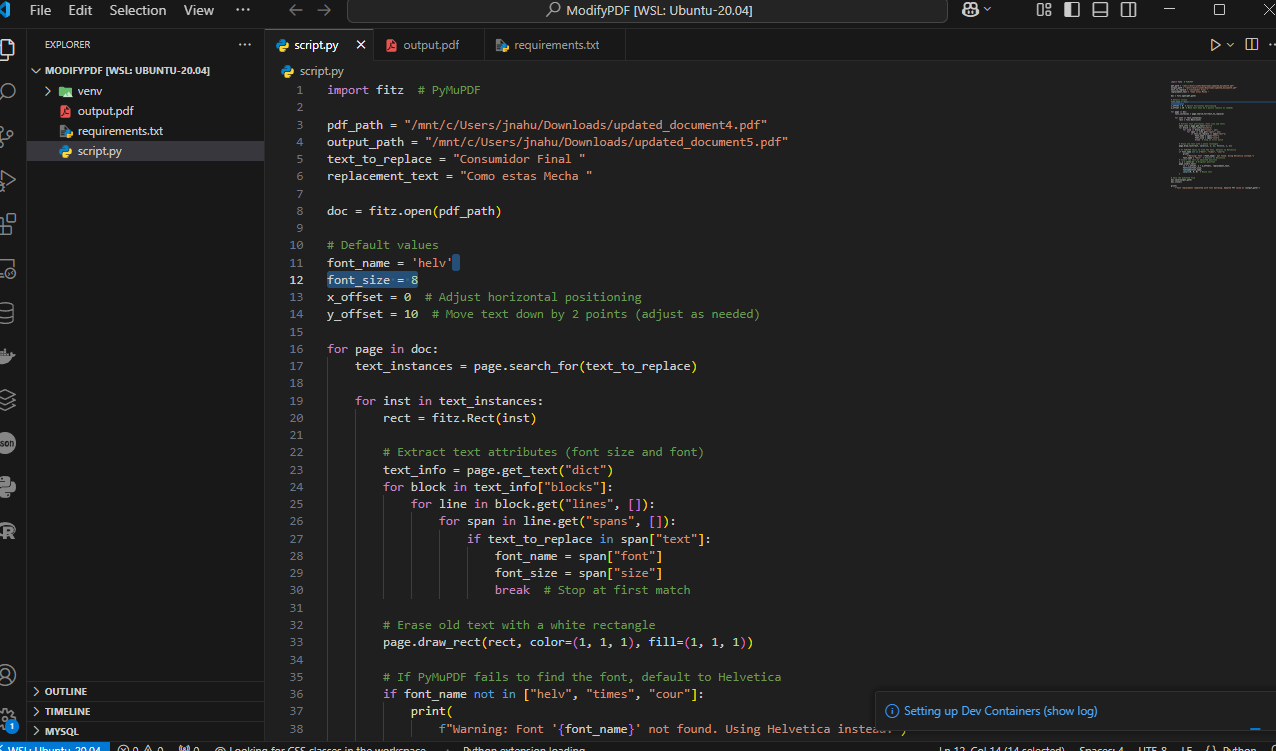Open the Copilot dropdown chevron
Screen dimensions: 1276x751
988,10
